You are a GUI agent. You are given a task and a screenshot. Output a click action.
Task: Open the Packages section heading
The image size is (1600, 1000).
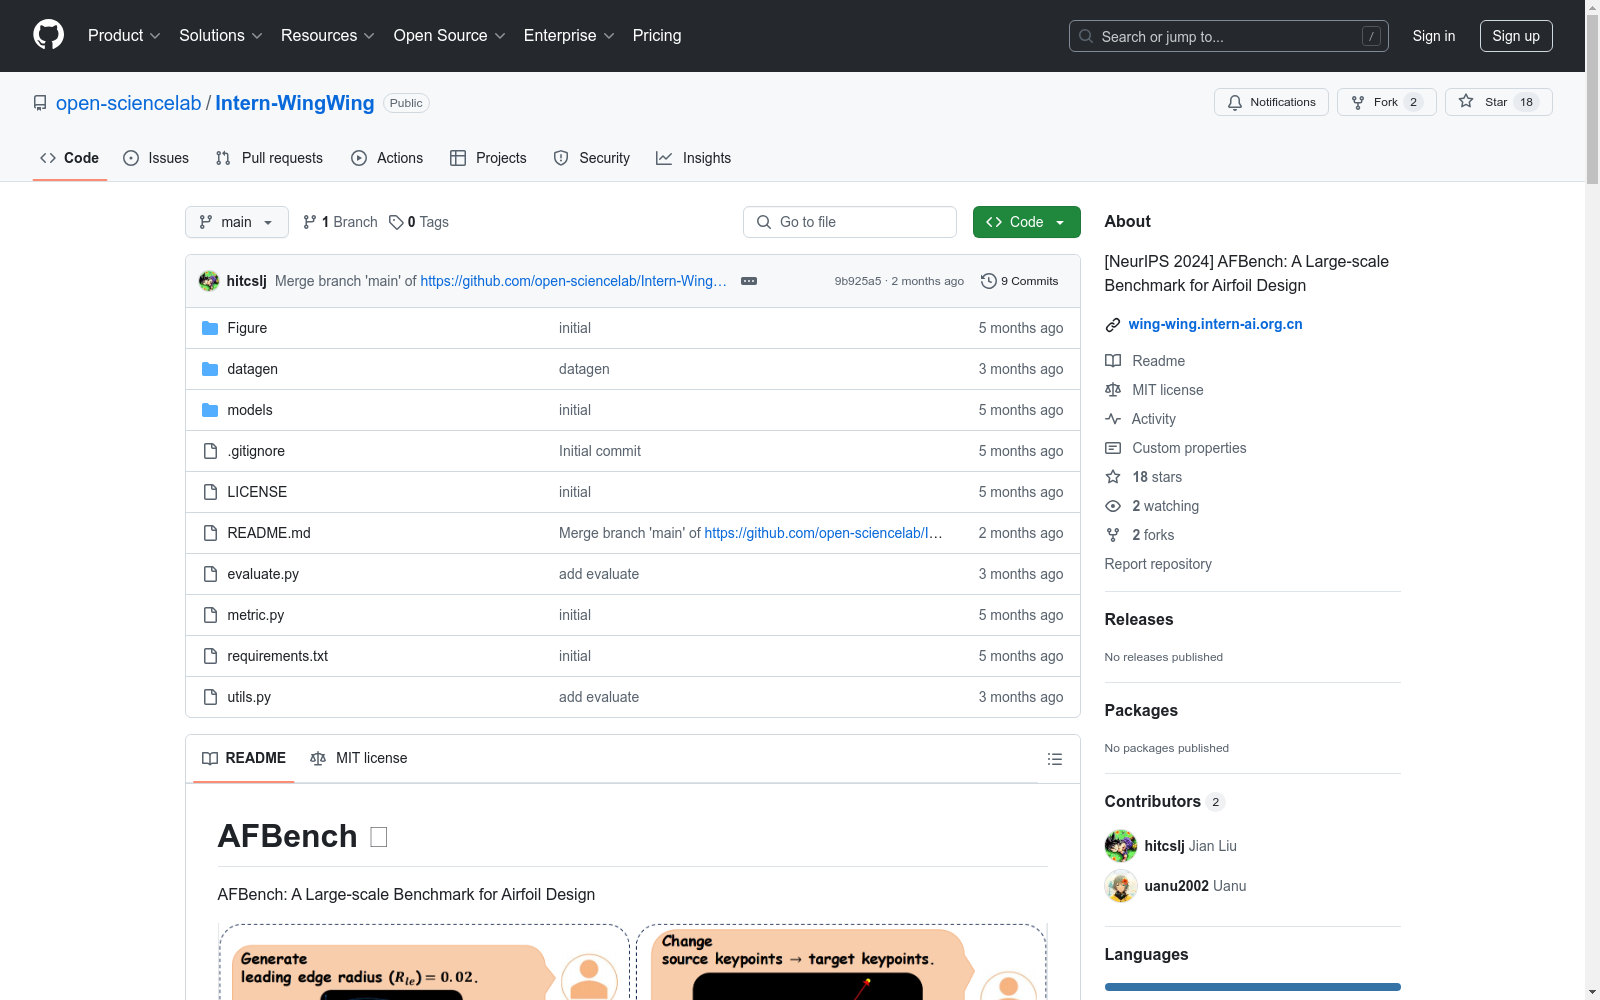pos(1141,711)
